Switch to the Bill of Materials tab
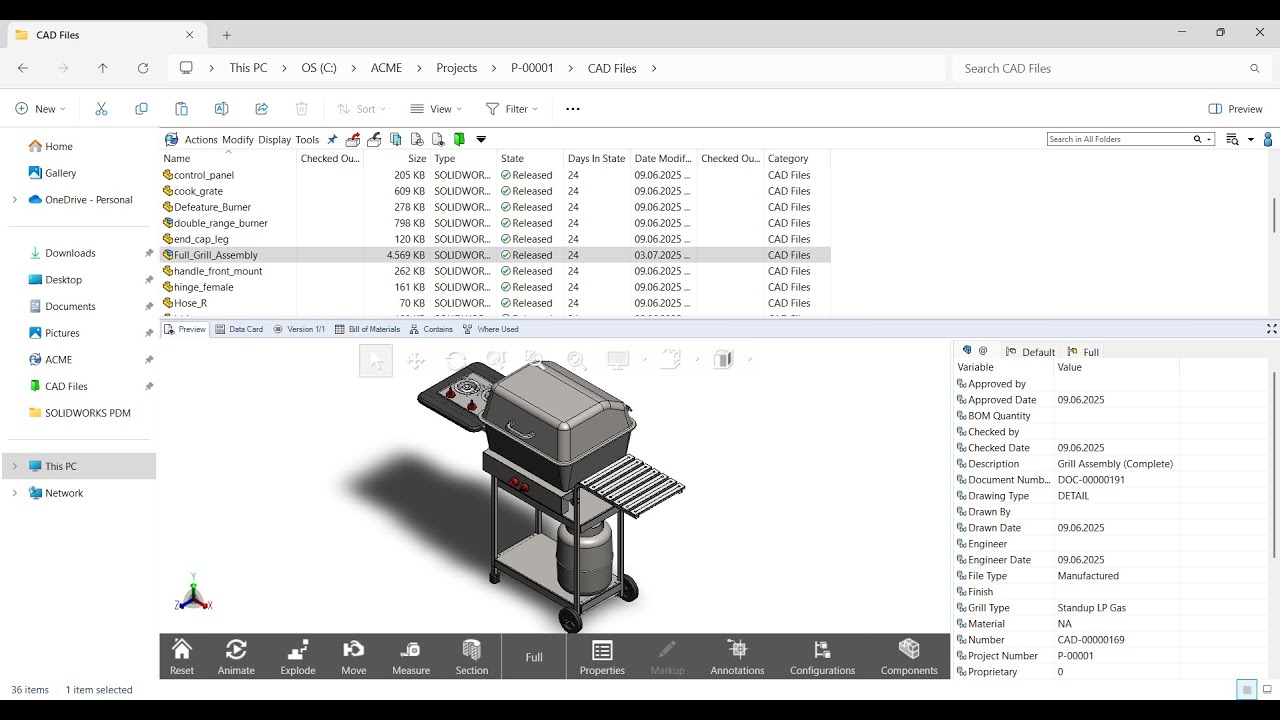This screenshot has height=720, width=1280. click(x=367, y=329)
